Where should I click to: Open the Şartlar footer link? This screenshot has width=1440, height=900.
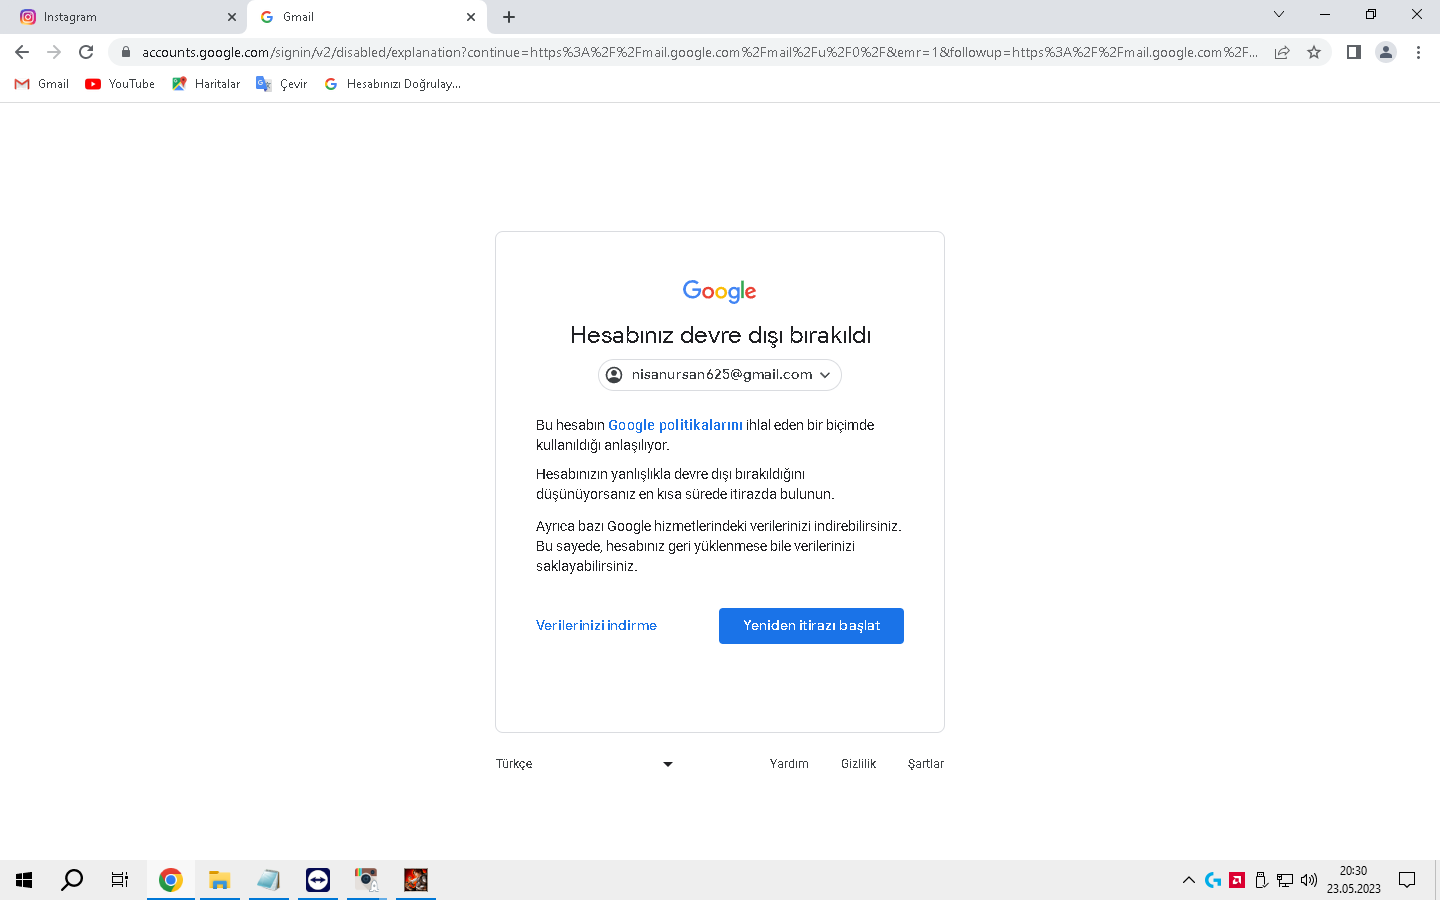[926, 764]
